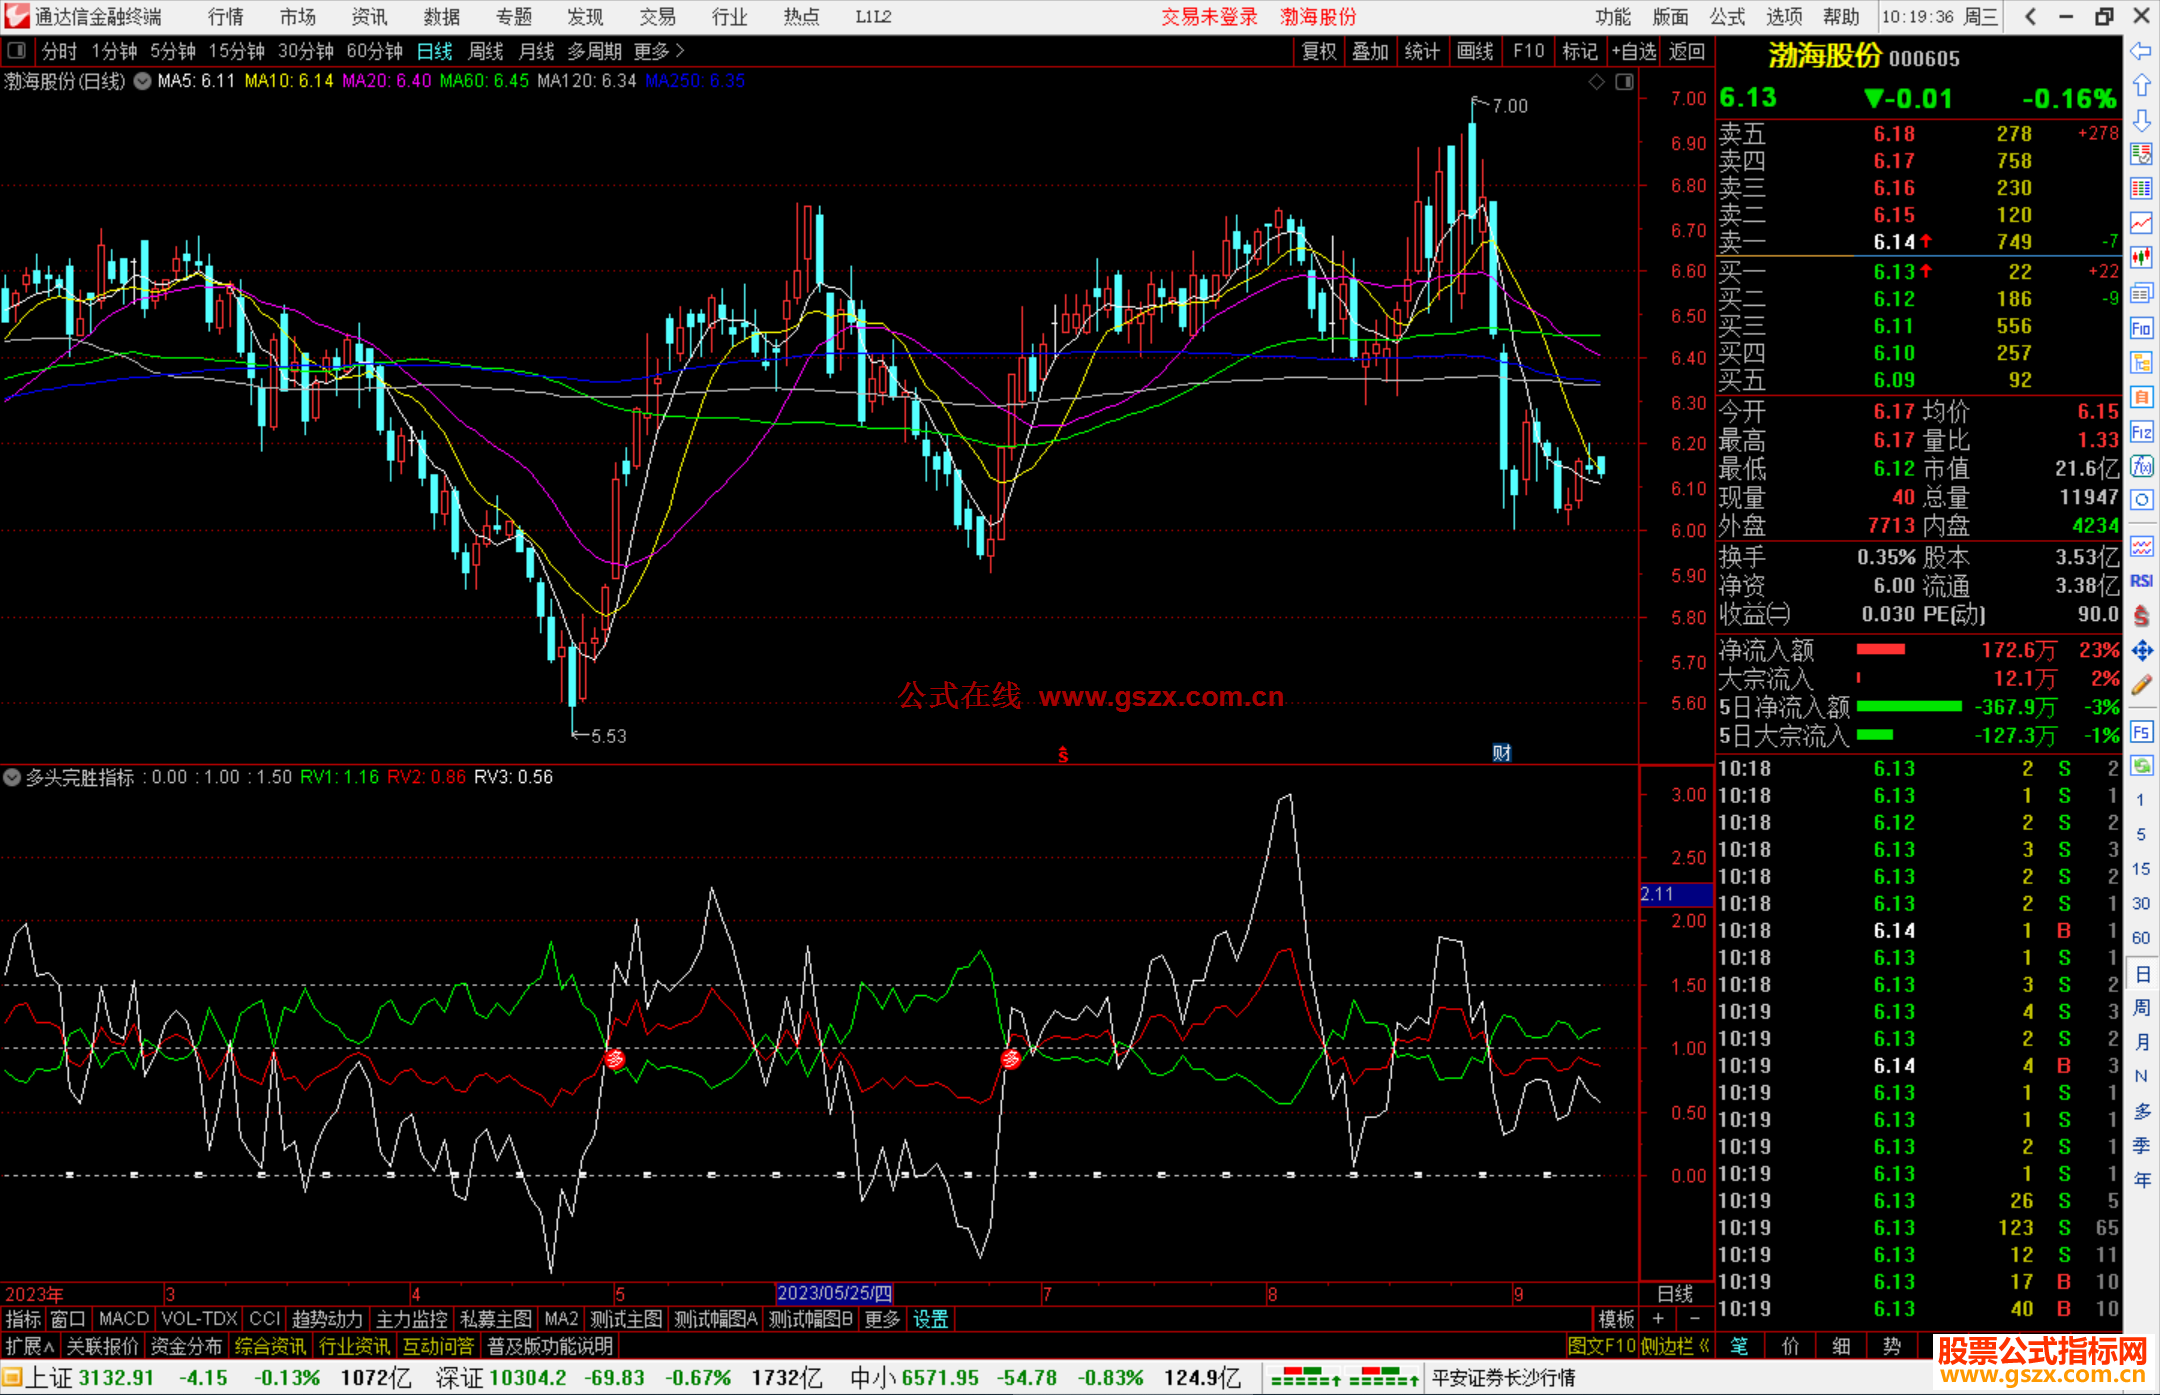Click the red line trend chart icon
The image size is (2160, 1395).
2141,223
